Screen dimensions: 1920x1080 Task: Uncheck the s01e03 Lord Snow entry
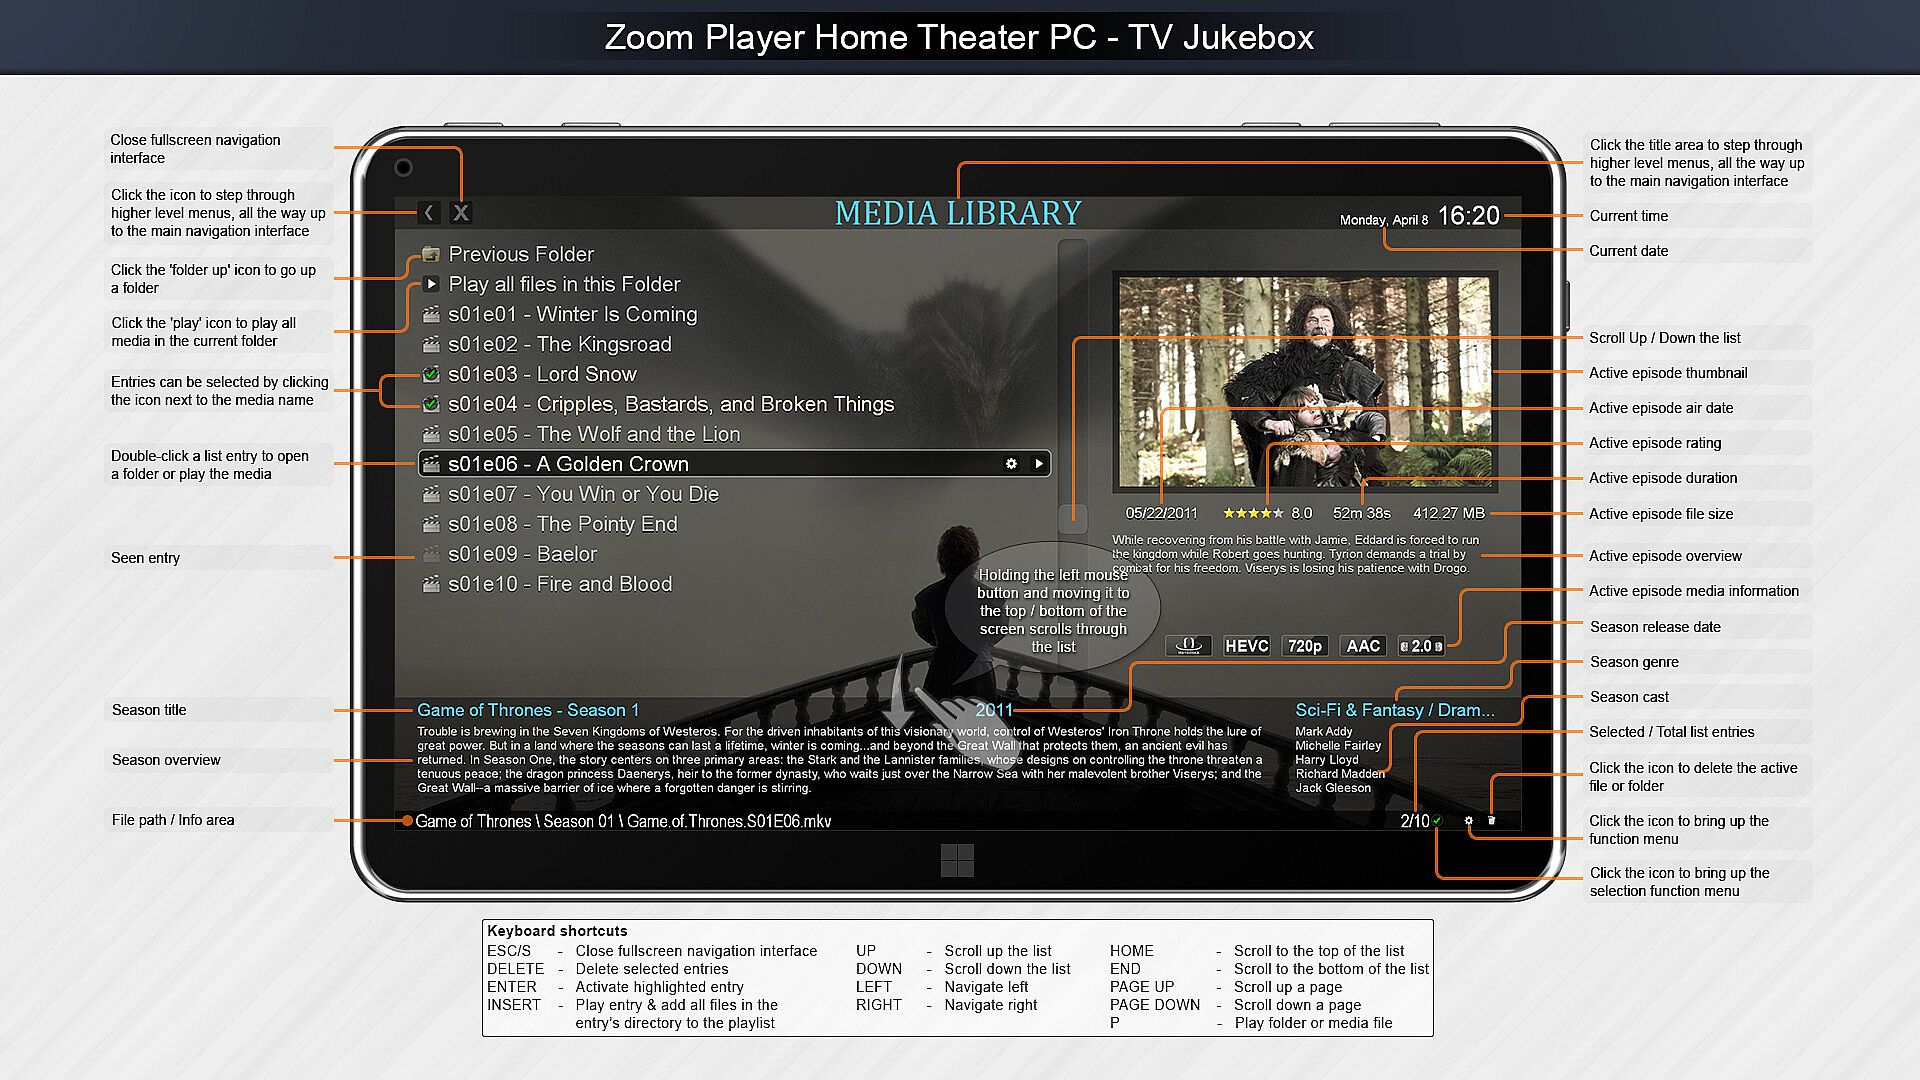(431, 374)
